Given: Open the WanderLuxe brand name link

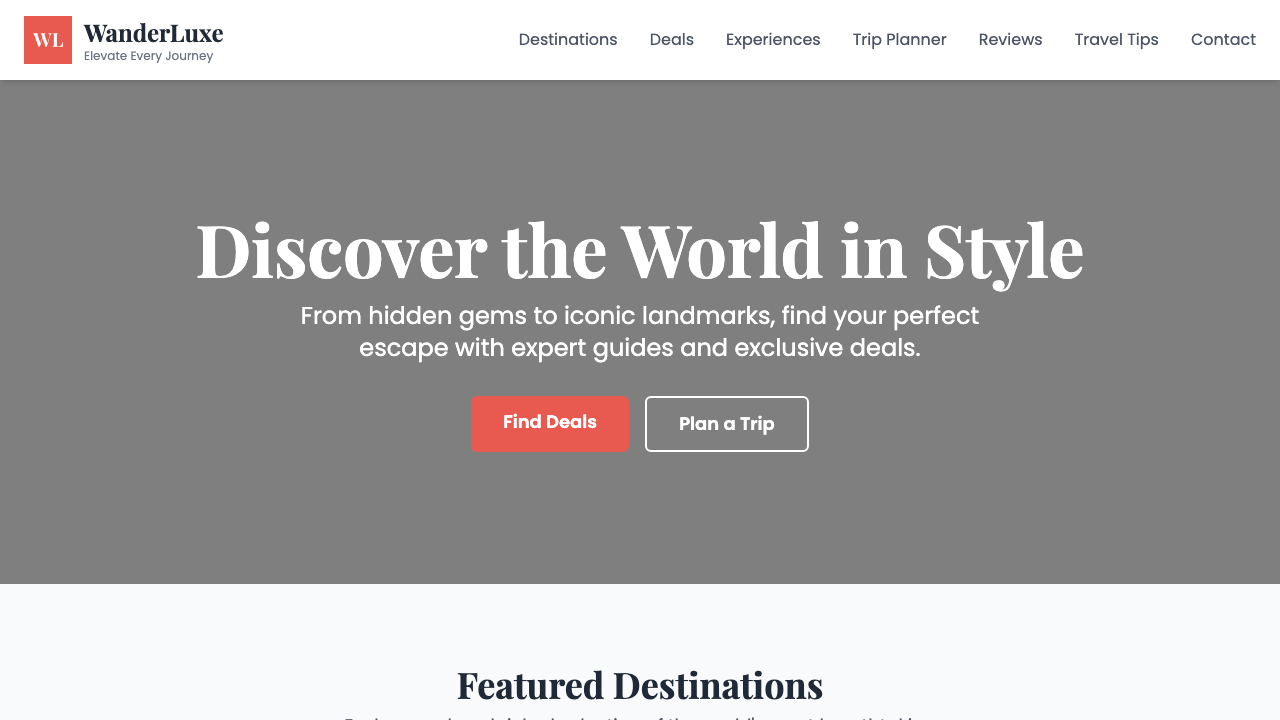Looking at the screenshot, I should [x=153, y=33].
